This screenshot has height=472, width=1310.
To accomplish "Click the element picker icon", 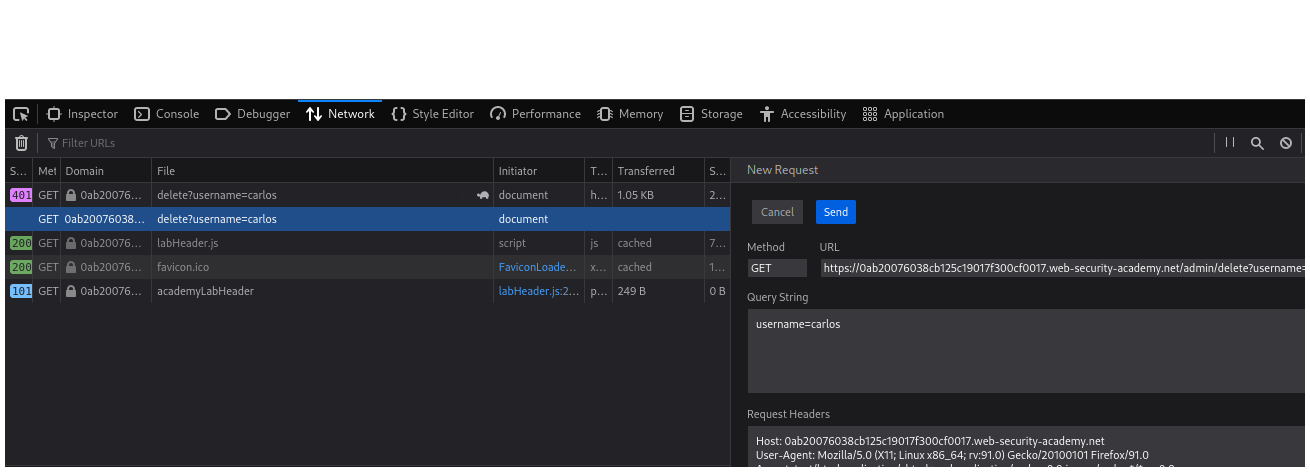I will [x=21, y=114].
